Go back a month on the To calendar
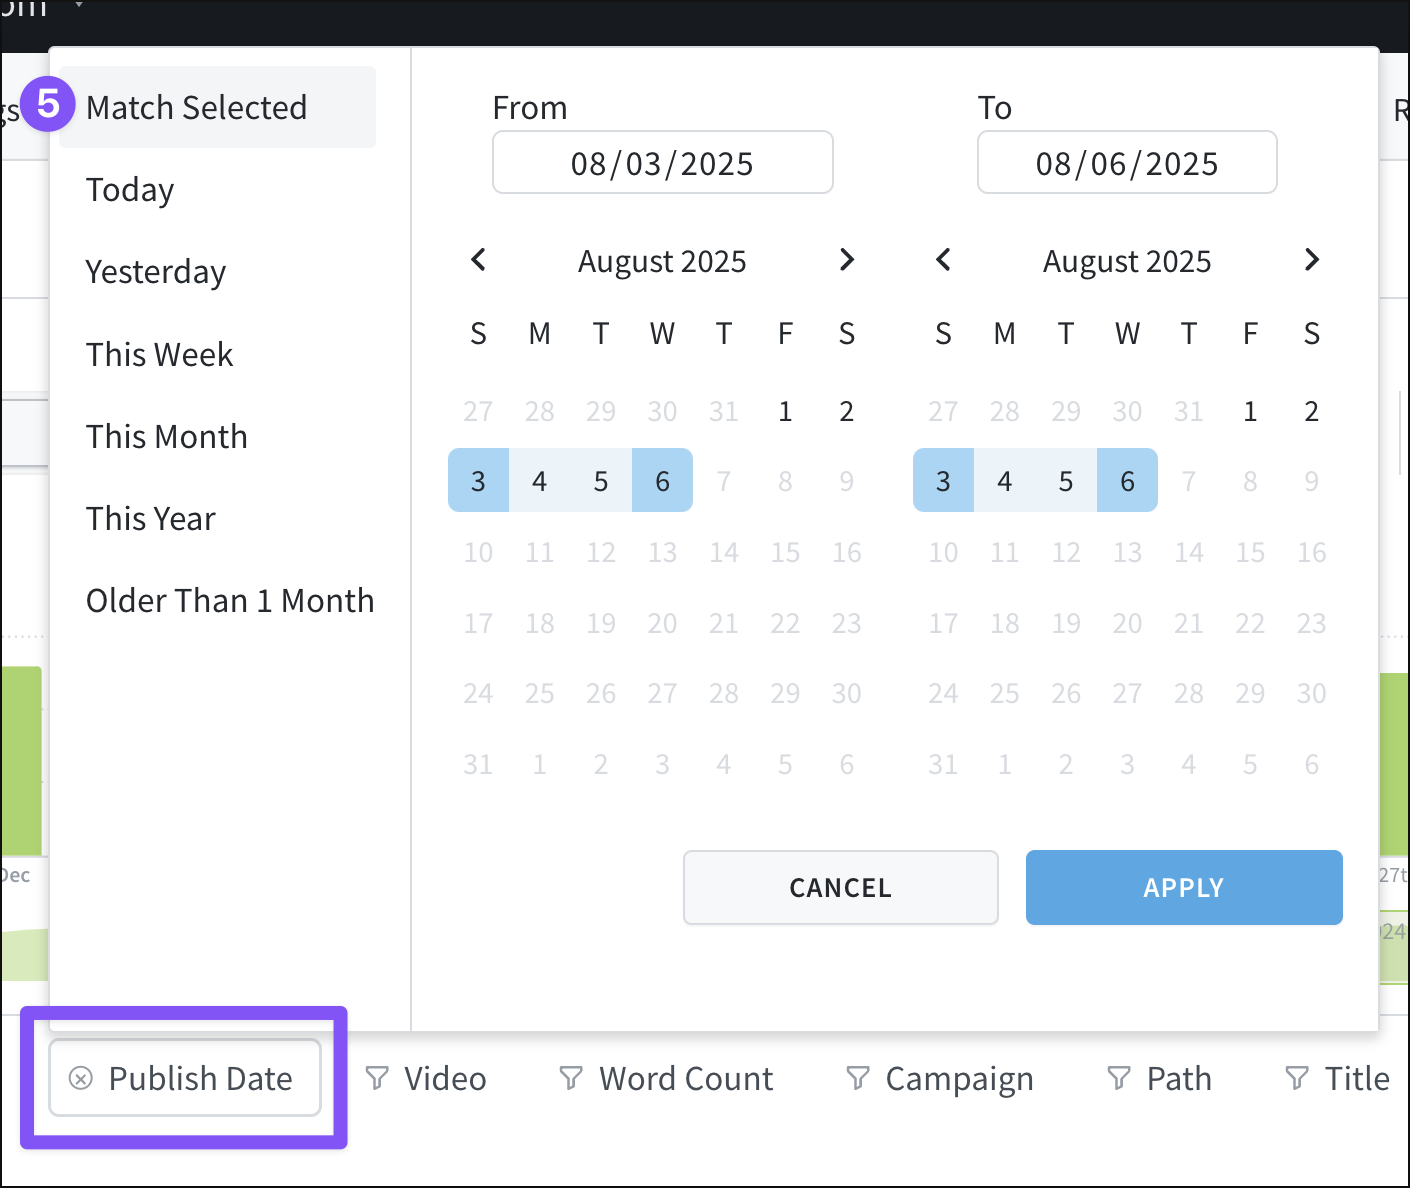 click(x=943, y=260)
